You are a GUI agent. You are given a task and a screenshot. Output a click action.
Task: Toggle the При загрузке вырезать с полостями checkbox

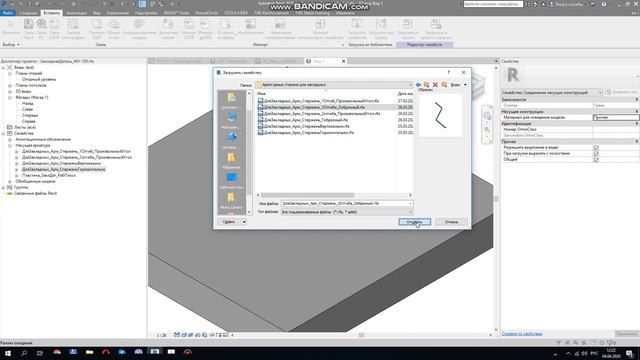click(596, 153)
